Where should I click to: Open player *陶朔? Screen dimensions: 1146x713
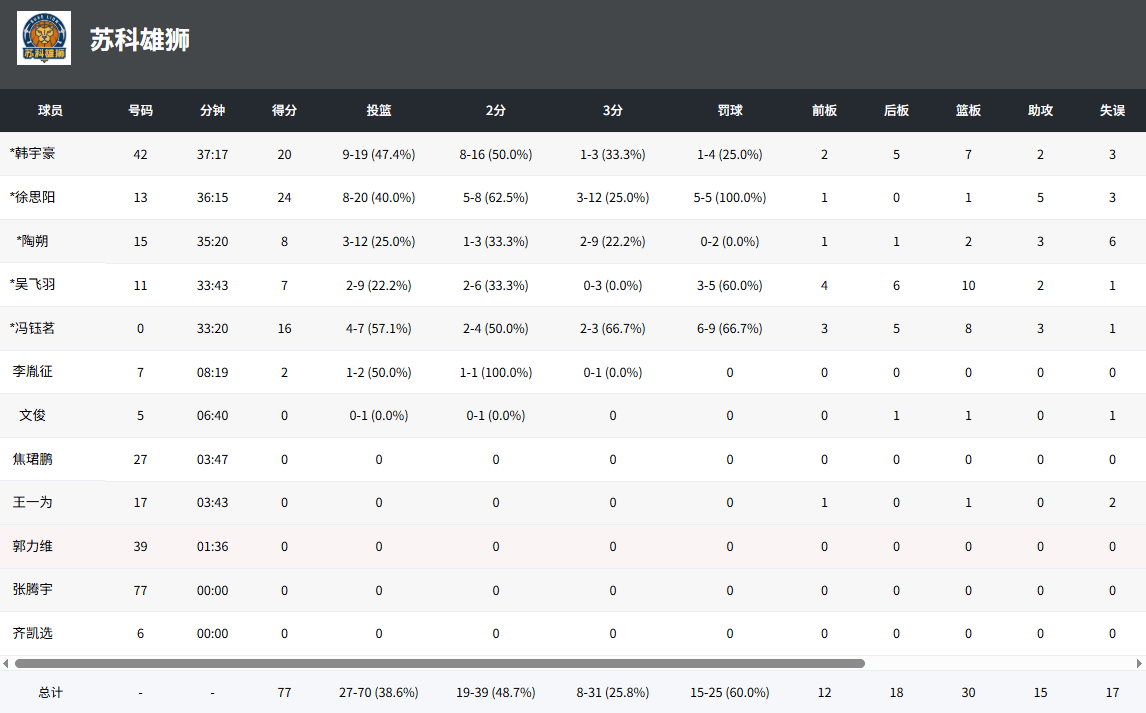[32, 241]
